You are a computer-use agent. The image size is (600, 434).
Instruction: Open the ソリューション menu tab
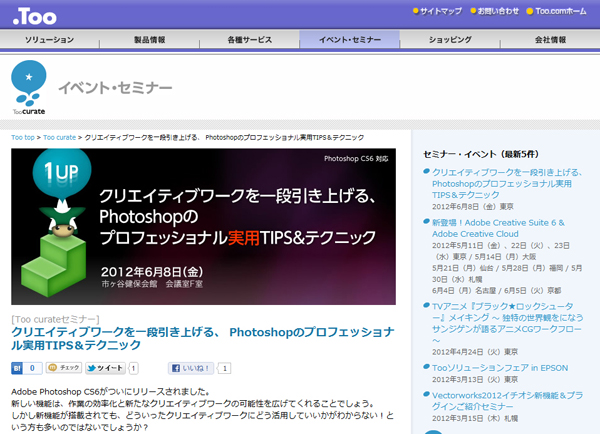(x=50, y=40)
